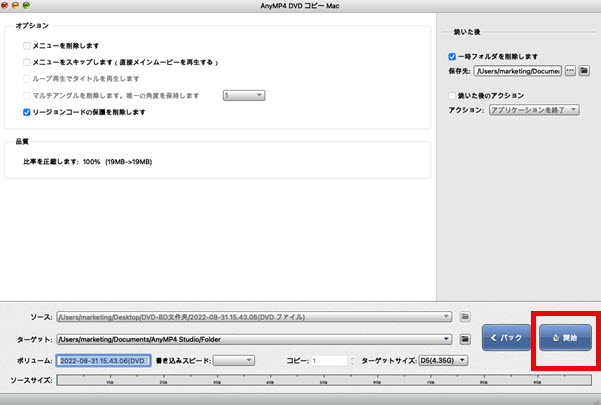The image size is (601, 405).
Task: Uncheck '一時フォルダを削除します' checkbox
Action: coord(452,57)
